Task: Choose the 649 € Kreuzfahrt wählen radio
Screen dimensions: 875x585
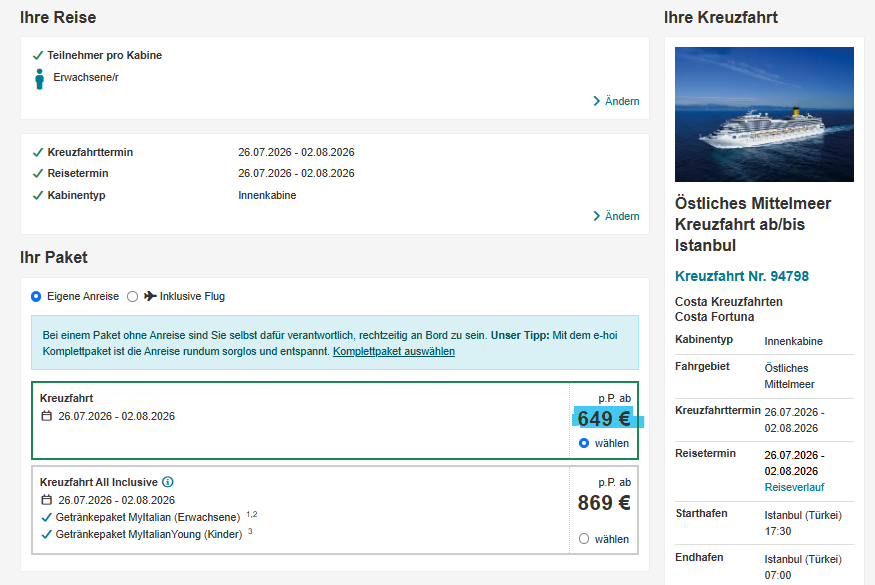Action: click(584, 443)
